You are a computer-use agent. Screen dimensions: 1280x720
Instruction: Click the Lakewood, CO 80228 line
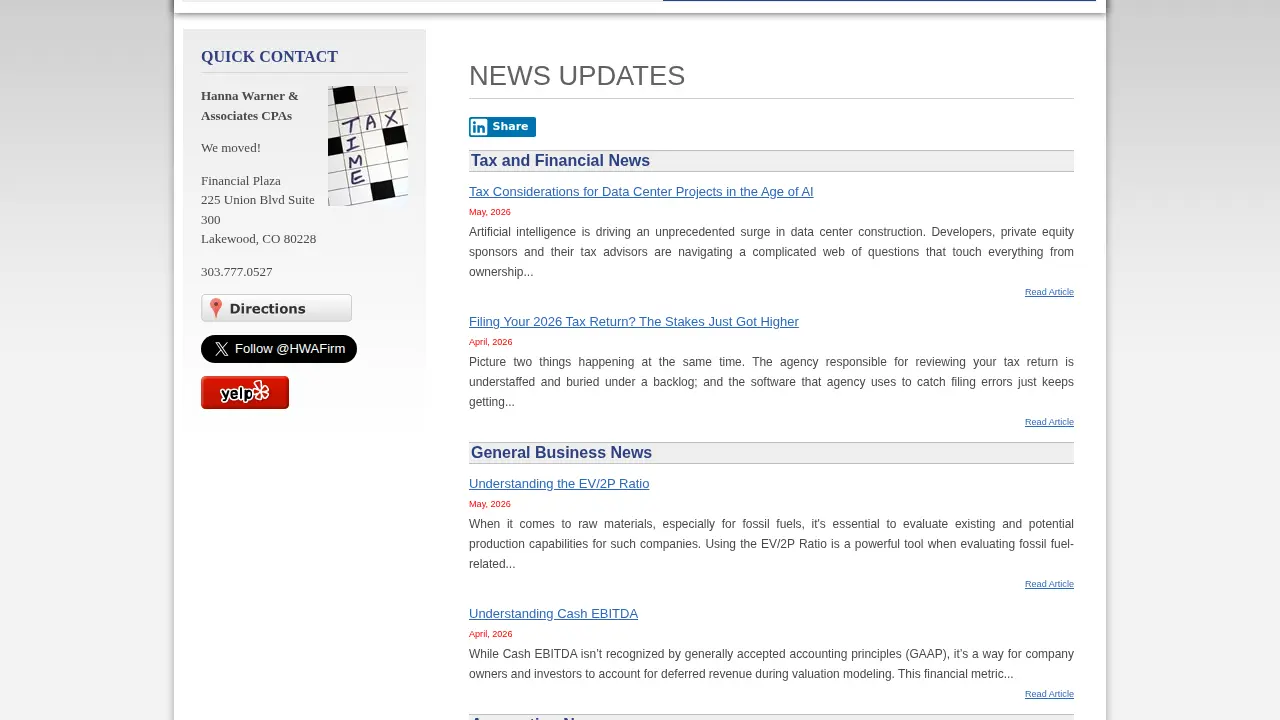(258, 239)
